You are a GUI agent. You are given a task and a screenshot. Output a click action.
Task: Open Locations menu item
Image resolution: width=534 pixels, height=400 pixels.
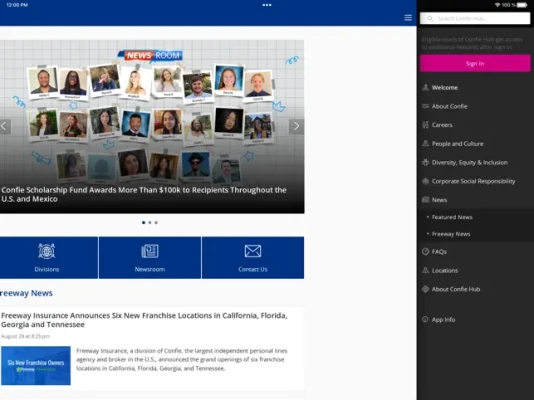click(475, 270)
